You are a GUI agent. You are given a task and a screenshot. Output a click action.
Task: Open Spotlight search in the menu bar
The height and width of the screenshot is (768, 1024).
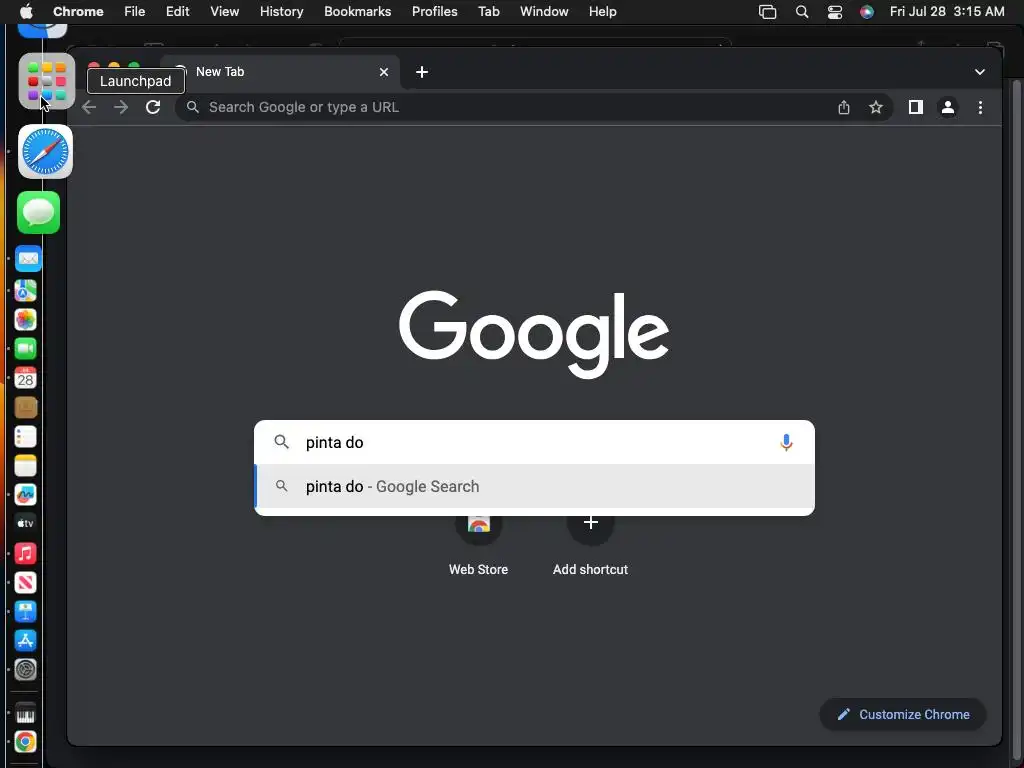coord(802,12)
